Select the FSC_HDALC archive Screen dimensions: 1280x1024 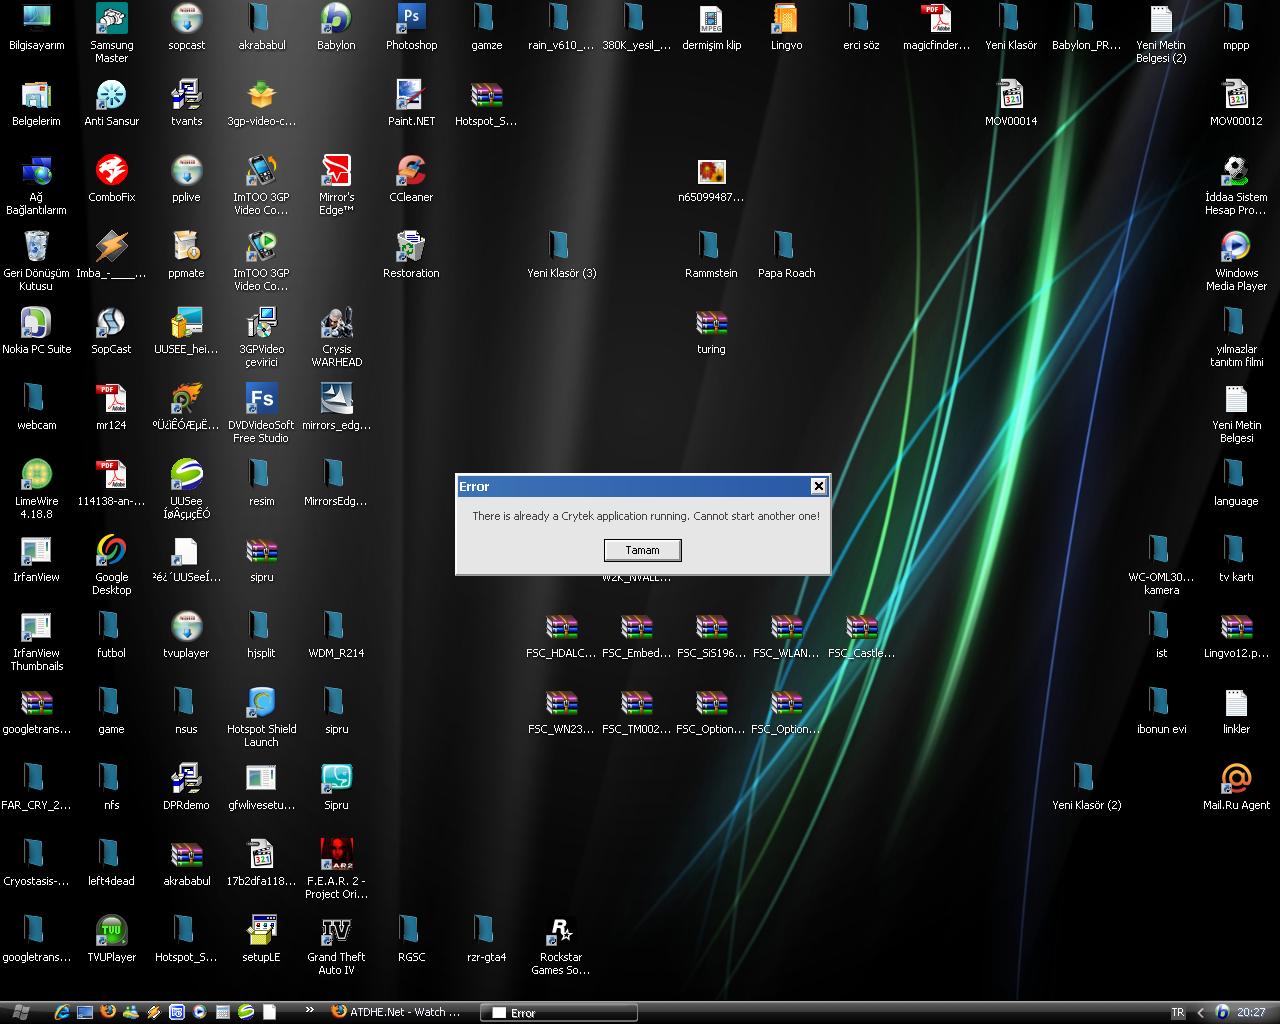[x=561, y=635]
